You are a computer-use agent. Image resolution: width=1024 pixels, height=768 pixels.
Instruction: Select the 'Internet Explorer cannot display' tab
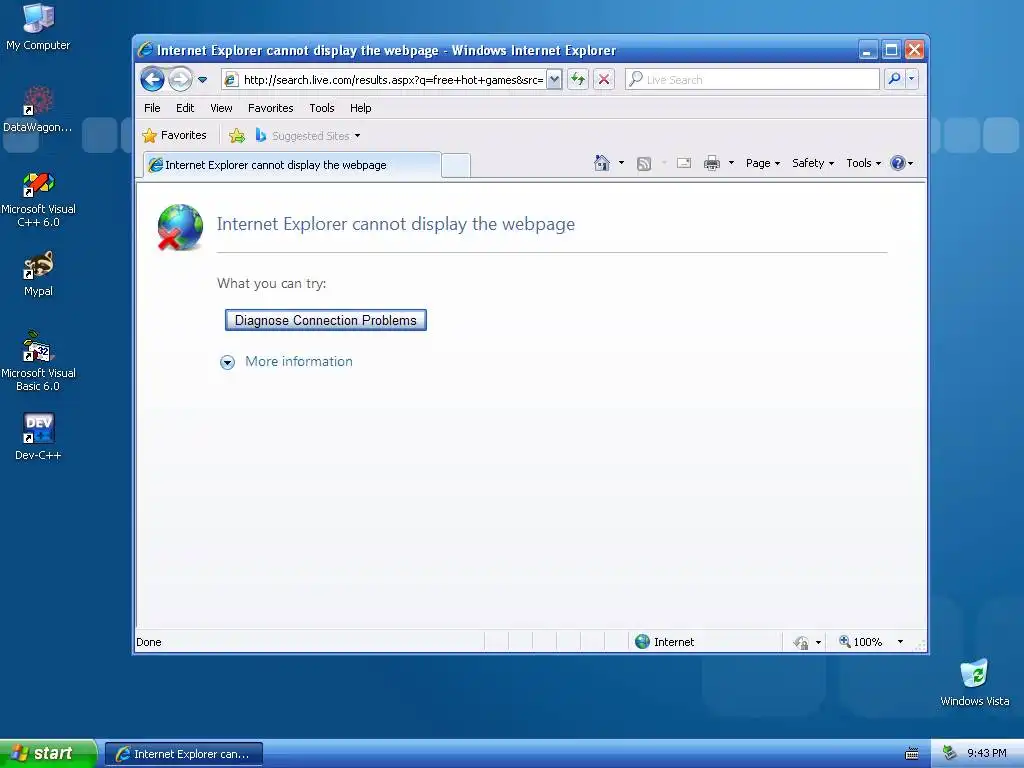[292, 165]
